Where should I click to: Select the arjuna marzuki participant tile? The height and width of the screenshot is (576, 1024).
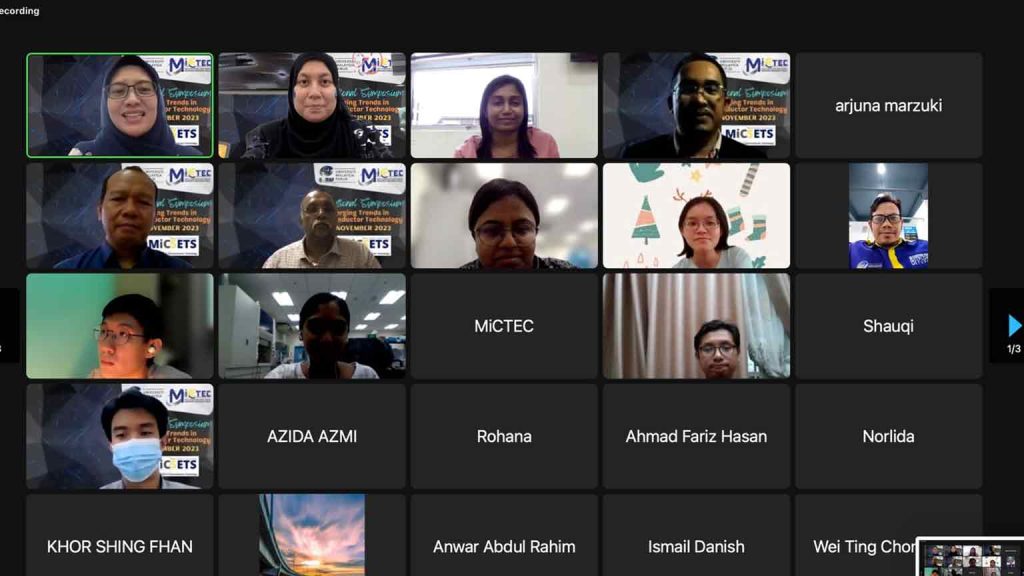[x=888, y=105]
